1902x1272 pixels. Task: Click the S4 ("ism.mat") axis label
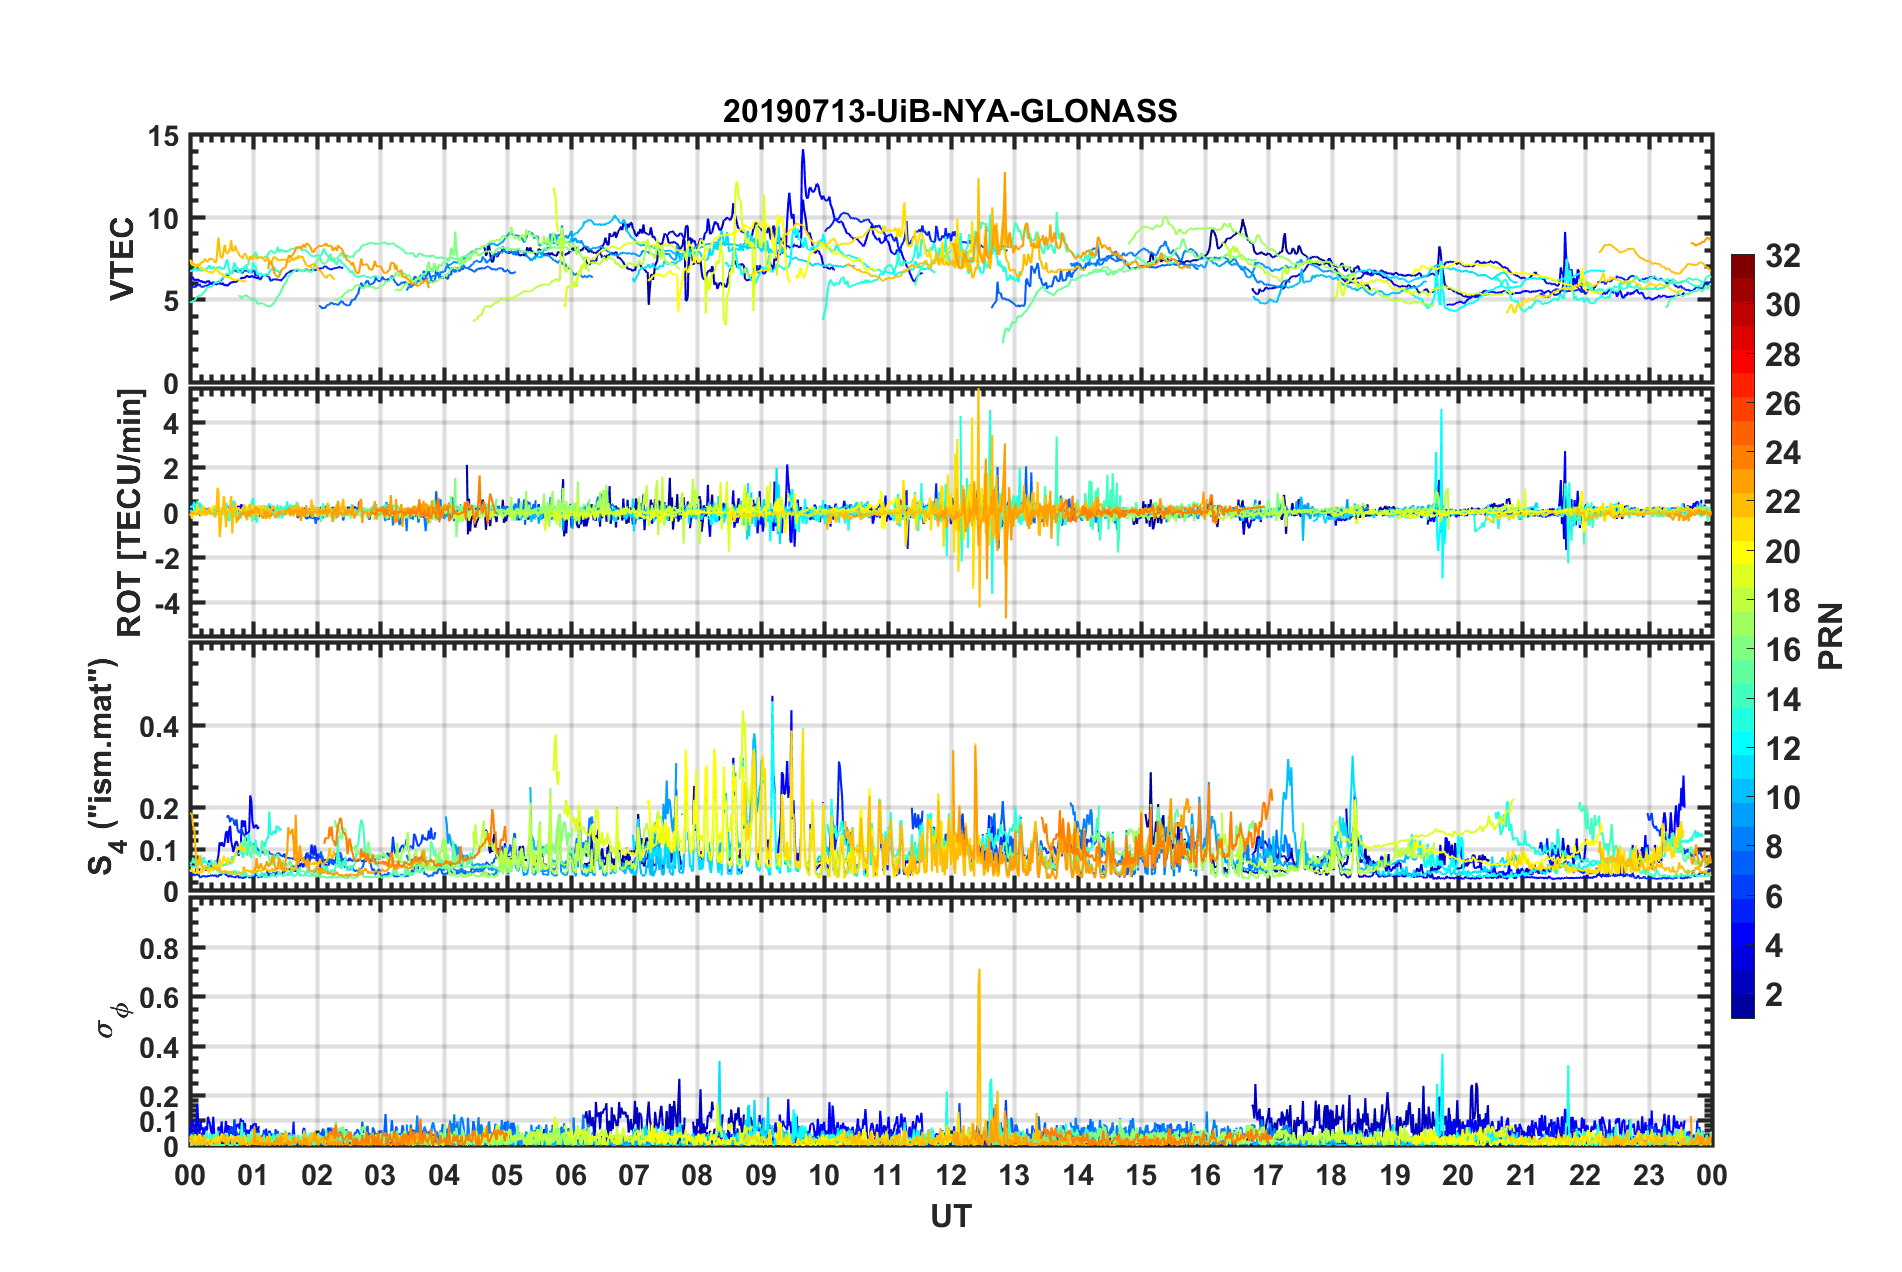pyautogui.click(x=103, y=765)
